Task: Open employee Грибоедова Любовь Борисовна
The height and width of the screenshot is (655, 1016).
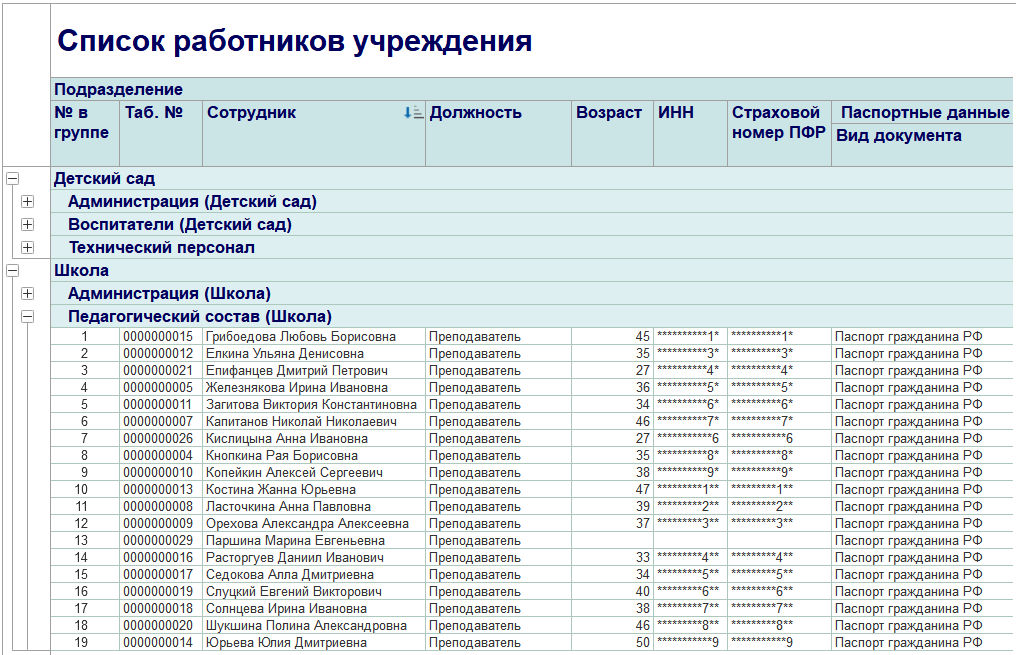Action: tap(300, 337)
